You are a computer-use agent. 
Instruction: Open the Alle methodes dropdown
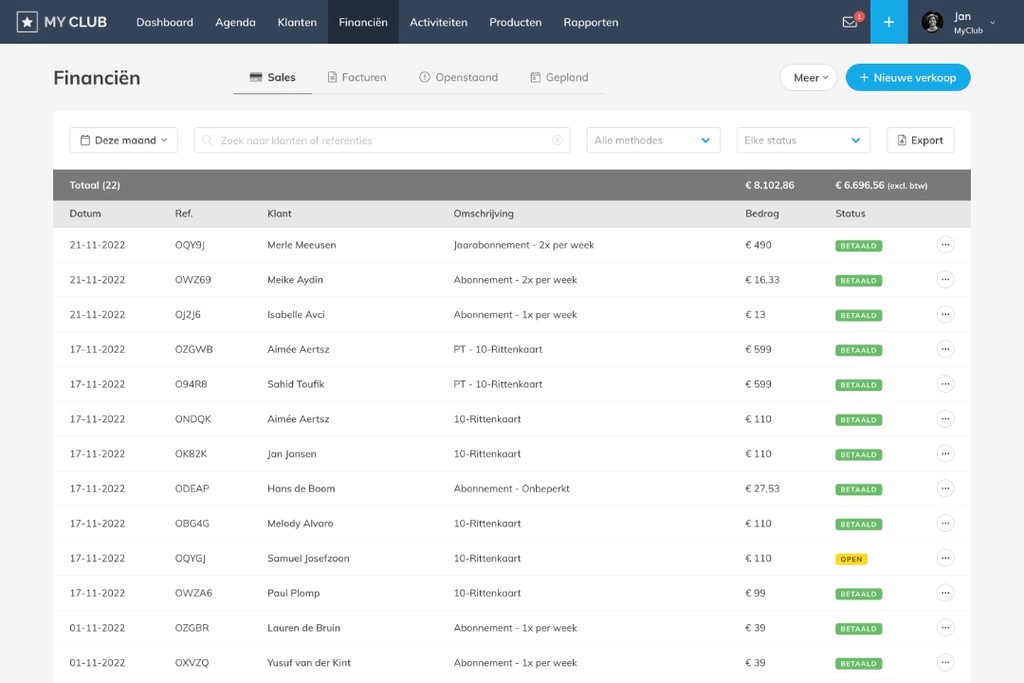[652, 140]
